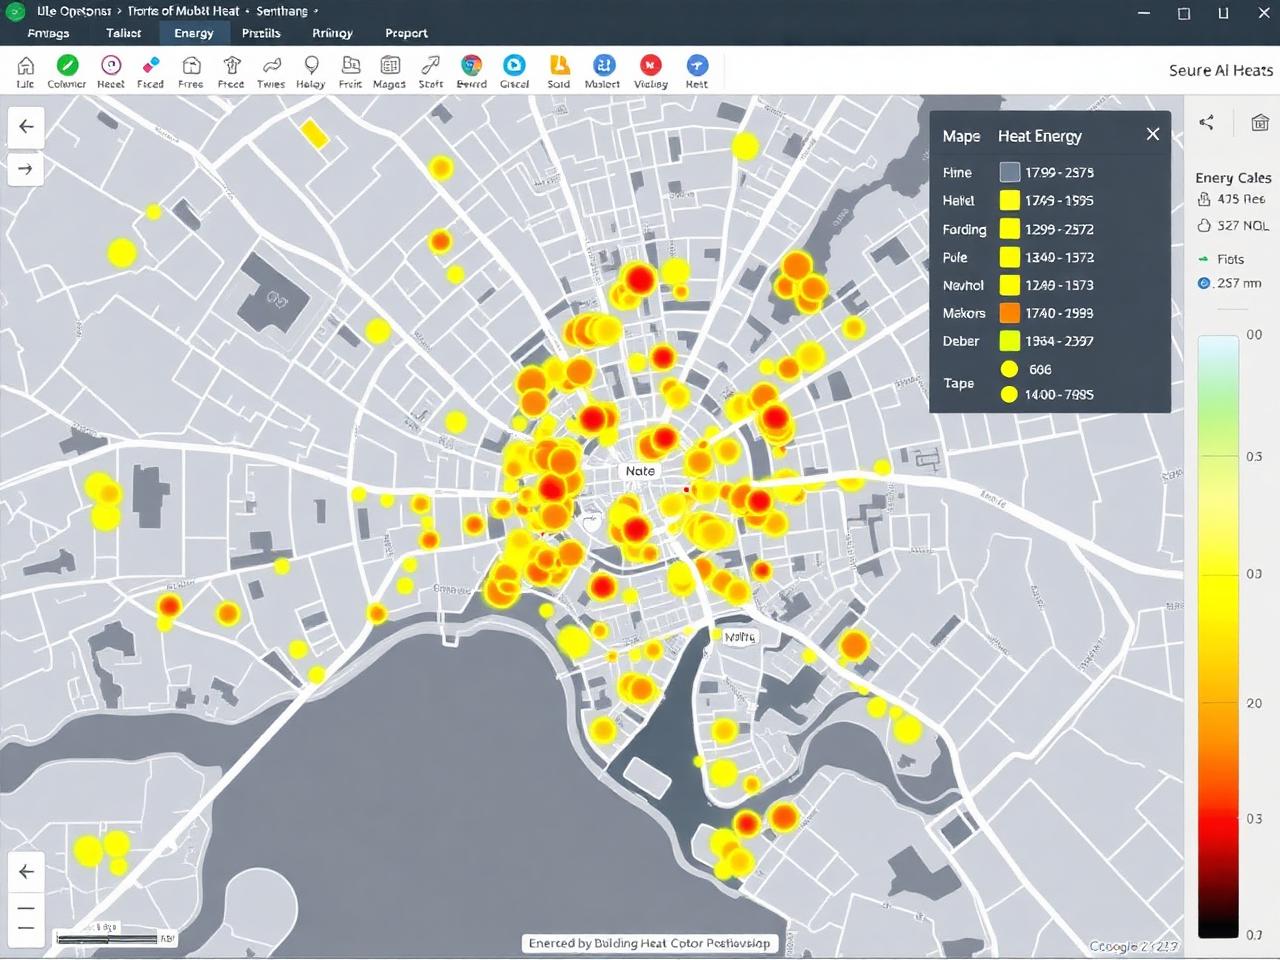
Task: Click the 'Fiots' entry in right panel
Action: [x=1221, y=259]
